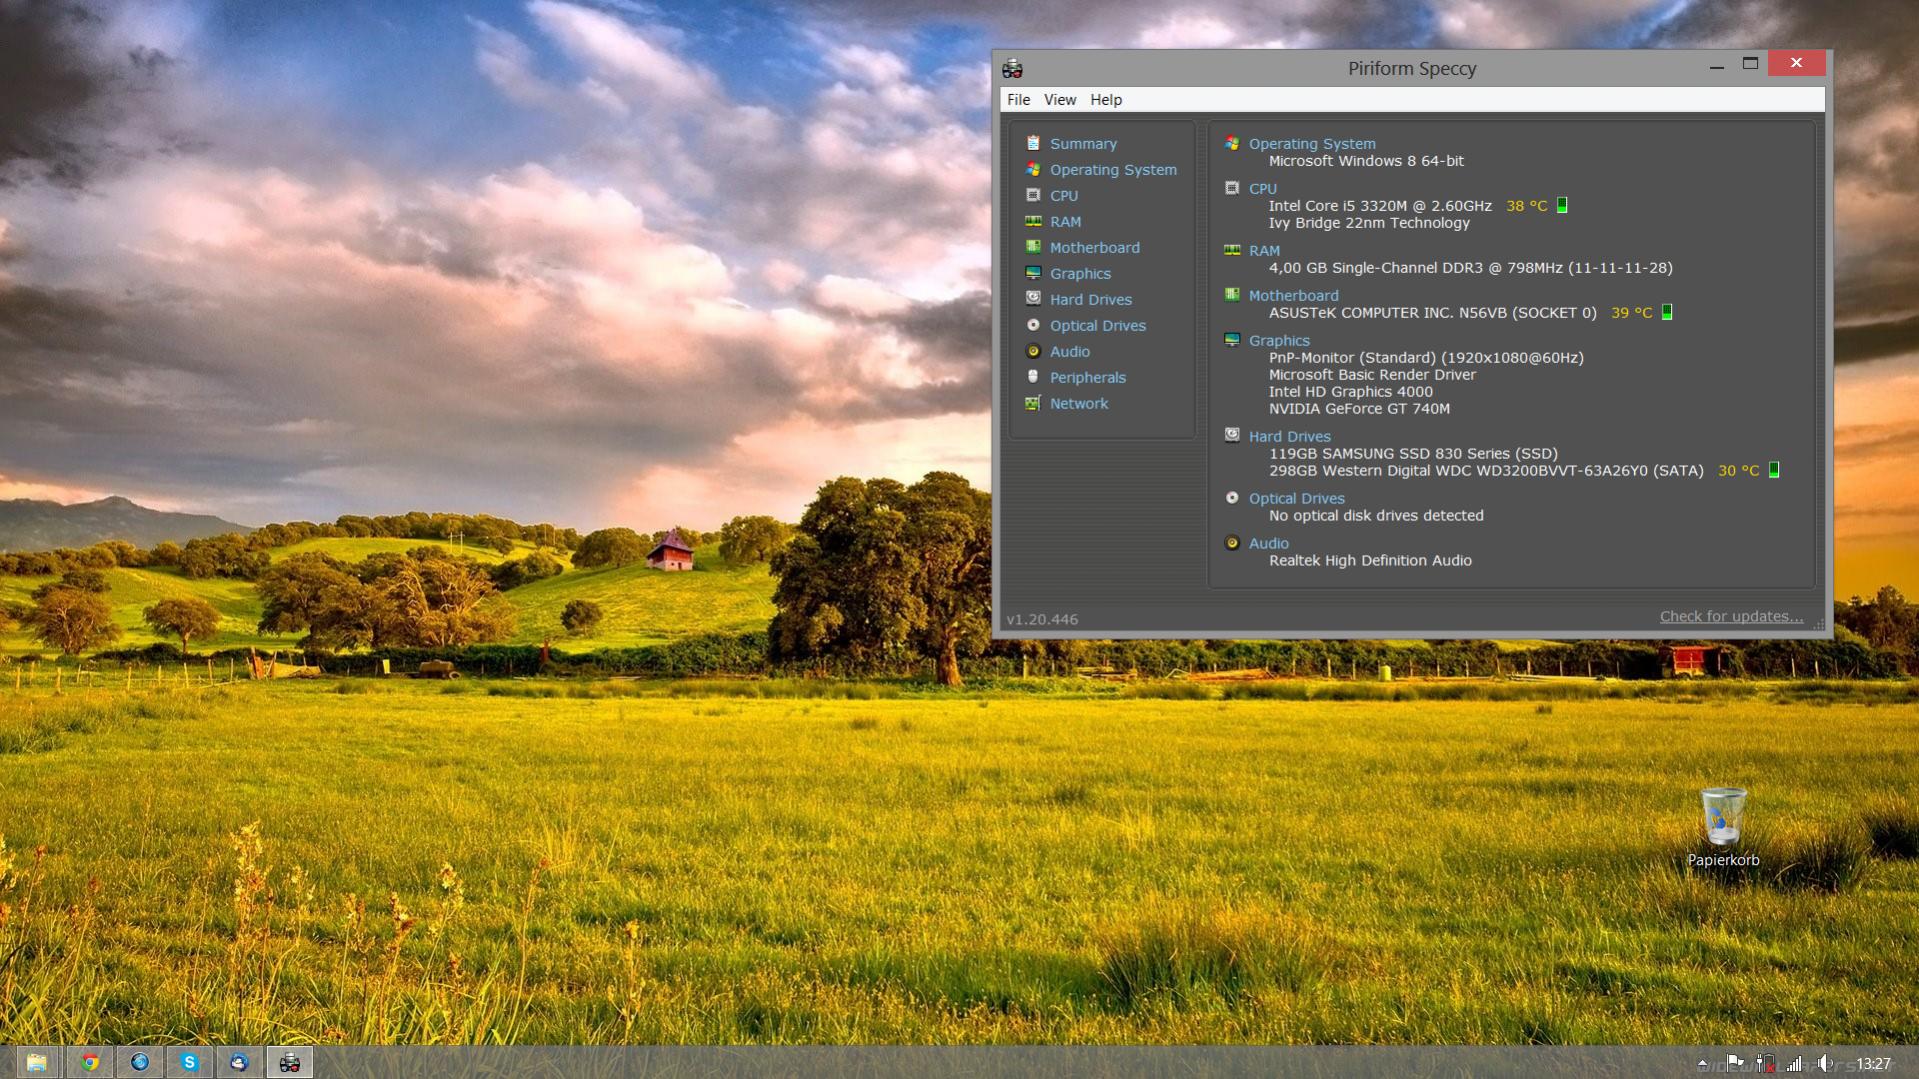1919x1079 pixels.
Task: Click the blue circular icon next to Chrome in taskbar
Action: (140, 1062)
